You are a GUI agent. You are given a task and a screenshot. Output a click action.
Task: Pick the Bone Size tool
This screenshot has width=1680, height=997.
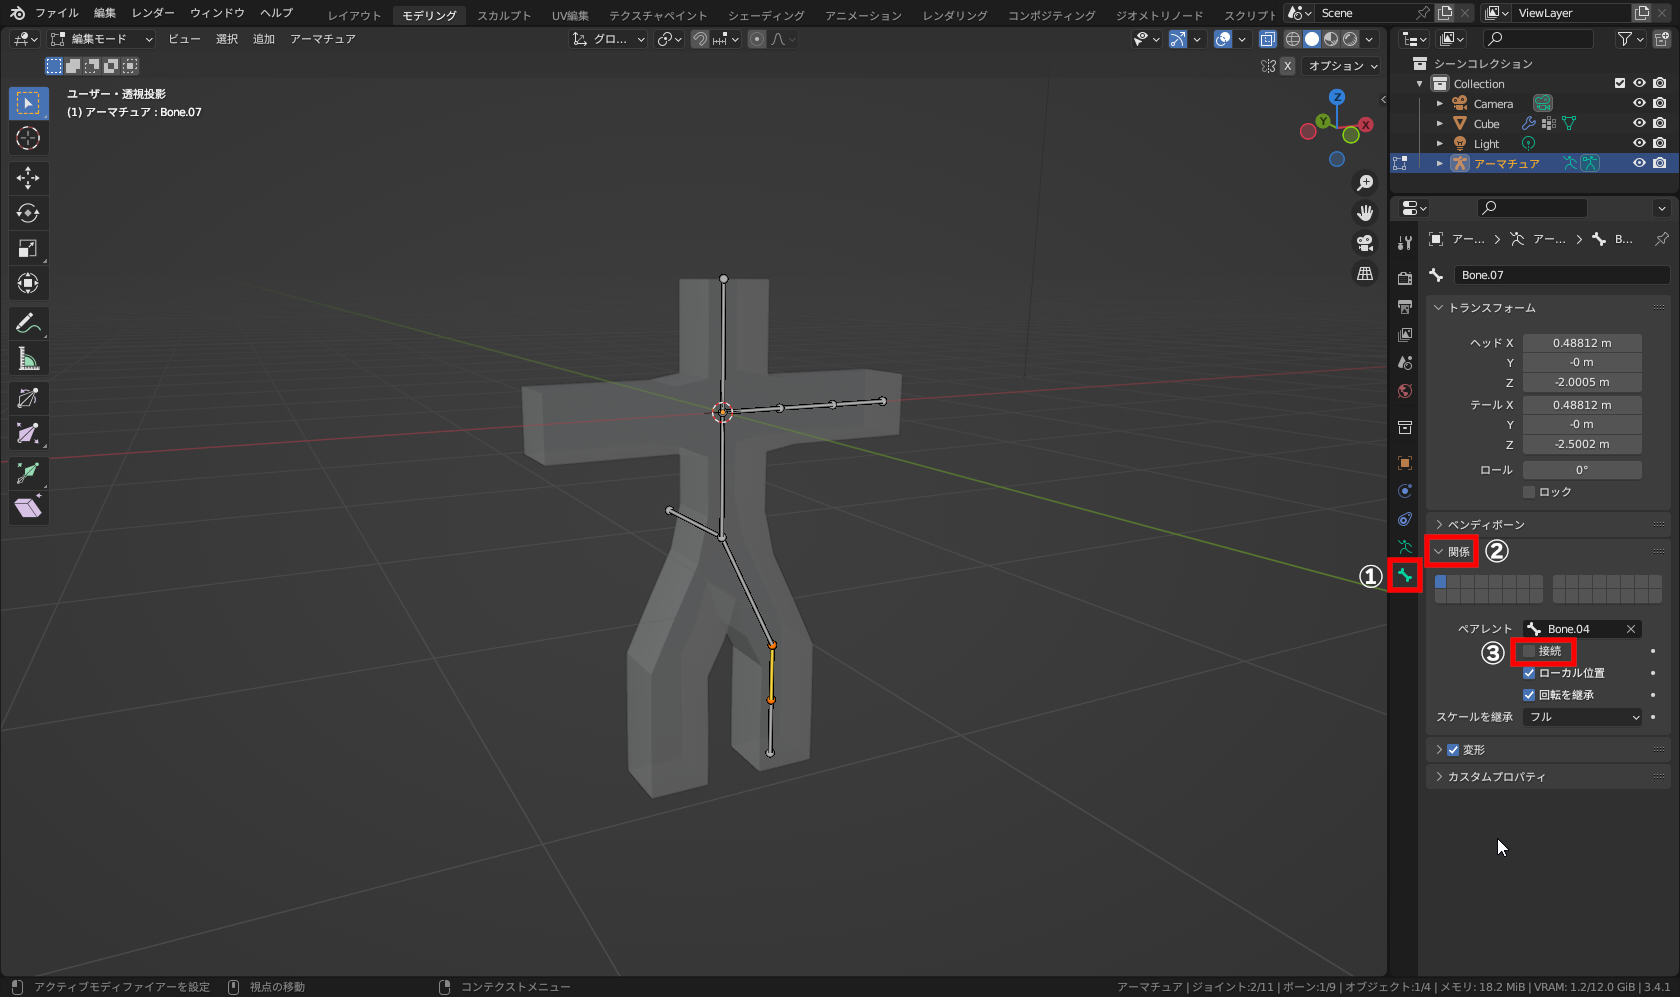pyautogui.click(x=28, y=433)
